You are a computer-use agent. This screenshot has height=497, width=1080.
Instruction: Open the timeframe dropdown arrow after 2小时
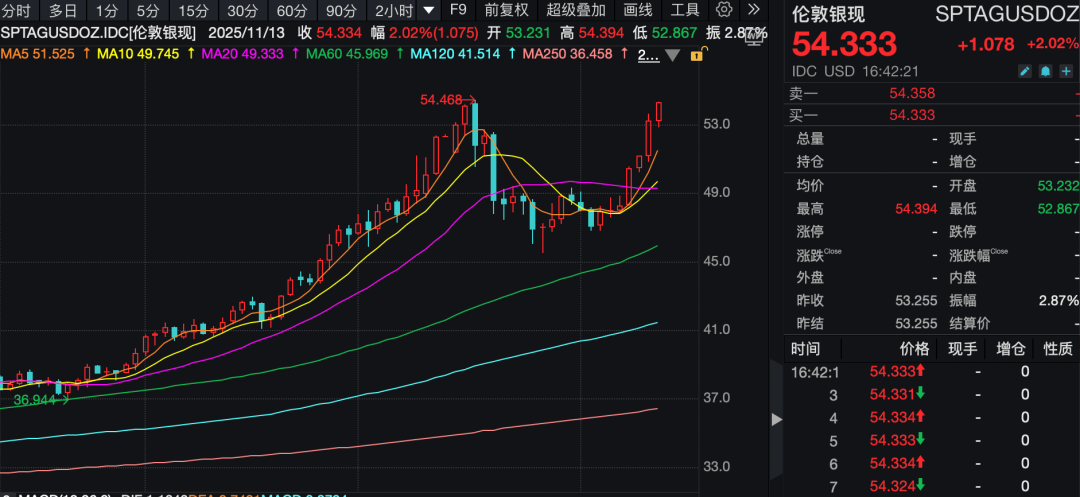(x=428, y=10)
